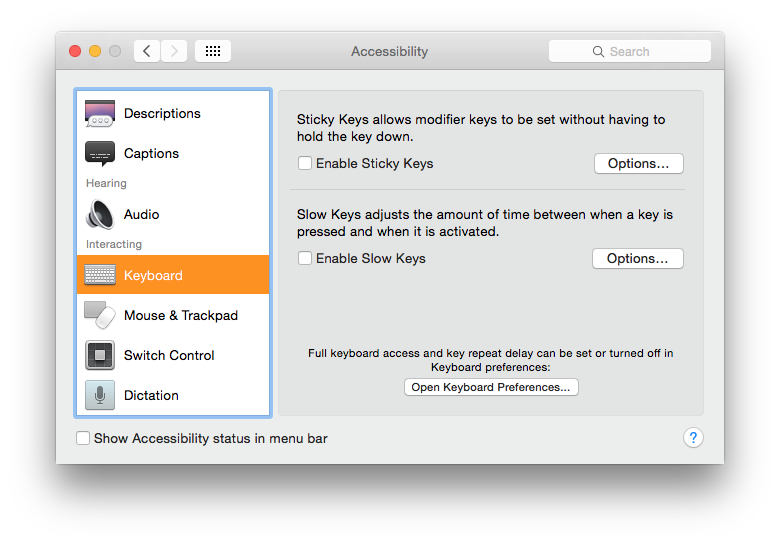
Task: Click the Search field
Action: pos(630,51)
